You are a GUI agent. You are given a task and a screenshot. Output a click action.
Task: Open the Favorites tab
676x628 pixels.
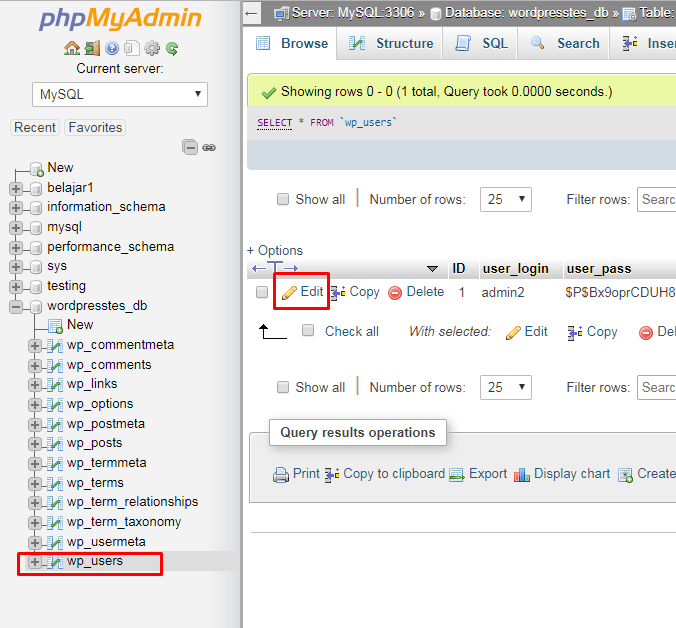pos(95,128)
